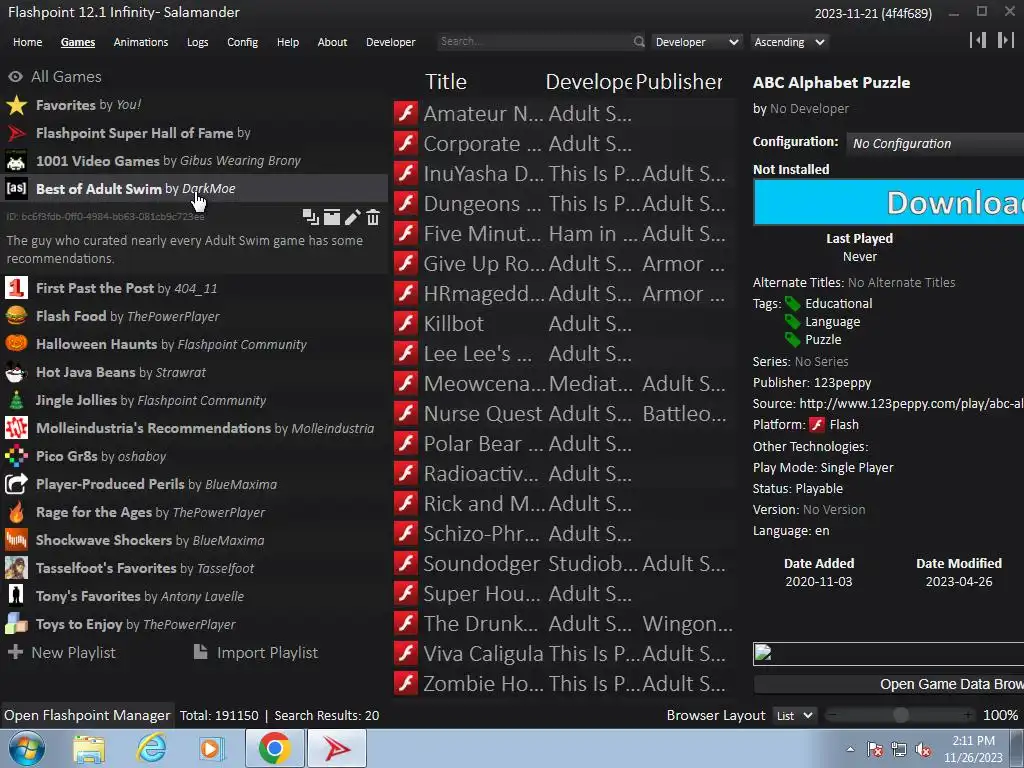
Task: Click the Halloween Haunts pumpkin icon
Action: [16, 344]
